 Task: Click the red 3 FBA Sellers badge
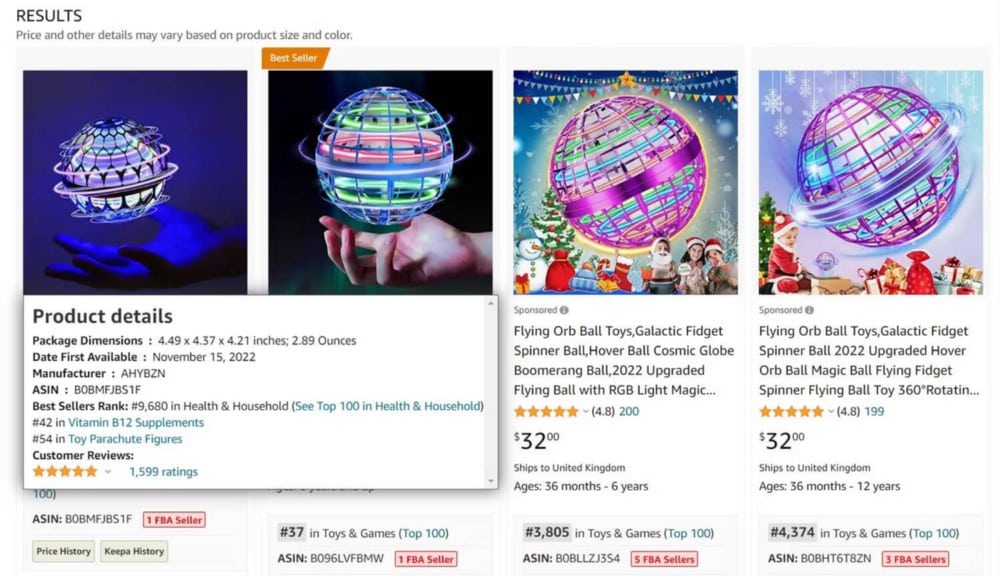(x=914, y=559)
